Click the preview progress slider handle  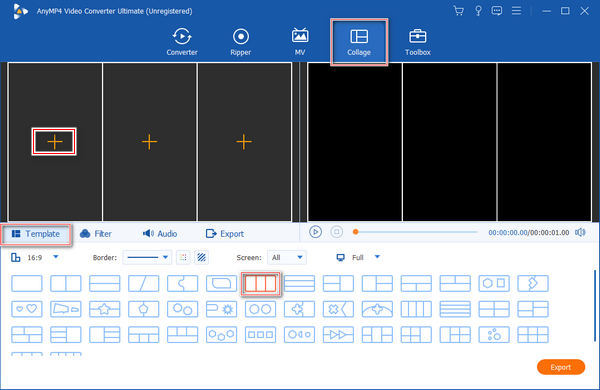(355, 232)
